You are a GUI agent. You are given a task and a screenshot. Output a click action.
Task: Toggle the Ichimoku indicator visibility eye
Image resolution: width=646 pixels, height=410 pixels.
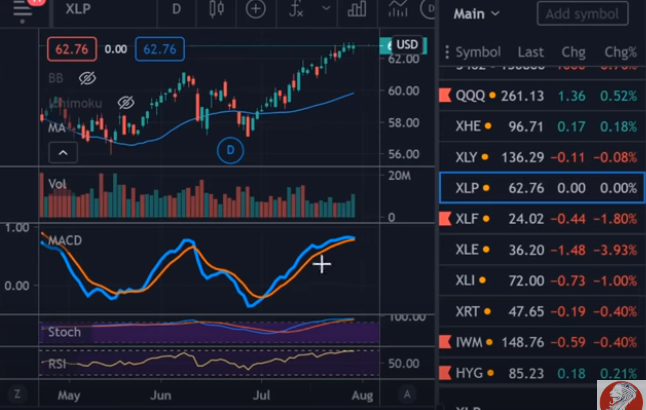(126, 103)
